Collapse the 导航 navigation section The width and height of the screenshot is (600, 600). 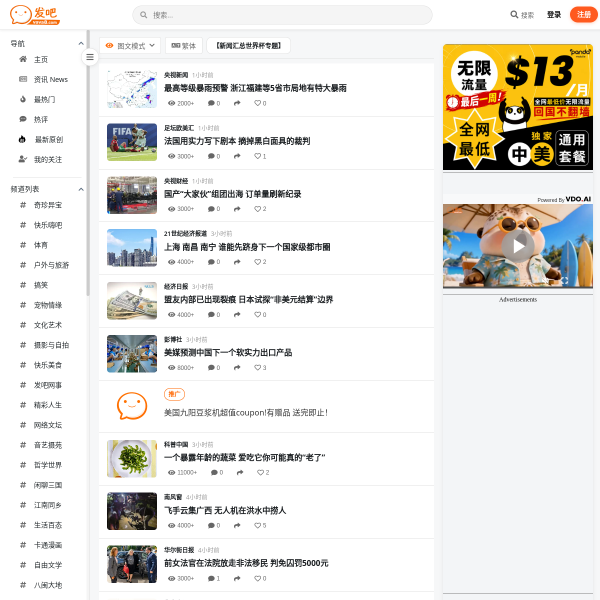(x=81, y=44)
